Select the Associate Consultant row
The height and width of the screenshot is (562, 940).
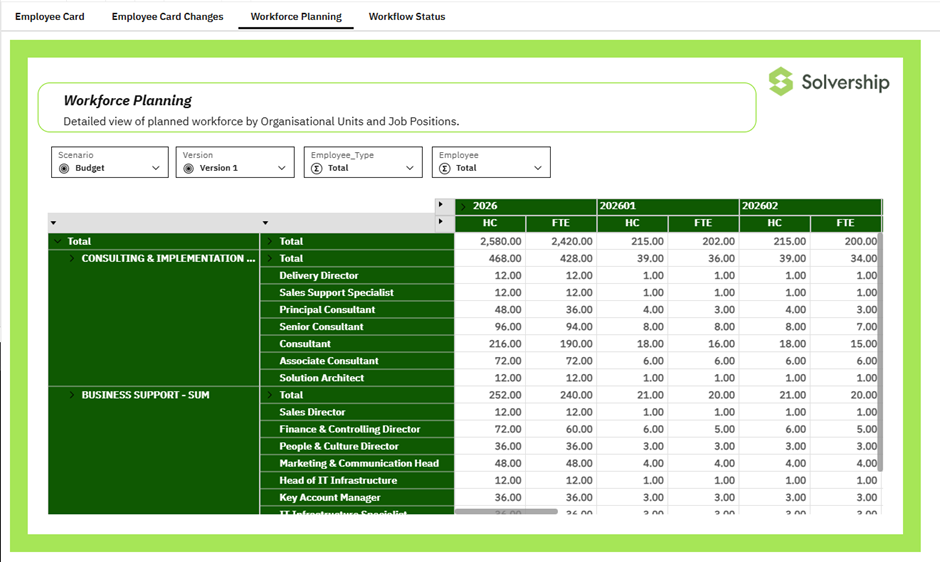pos(357,361)
